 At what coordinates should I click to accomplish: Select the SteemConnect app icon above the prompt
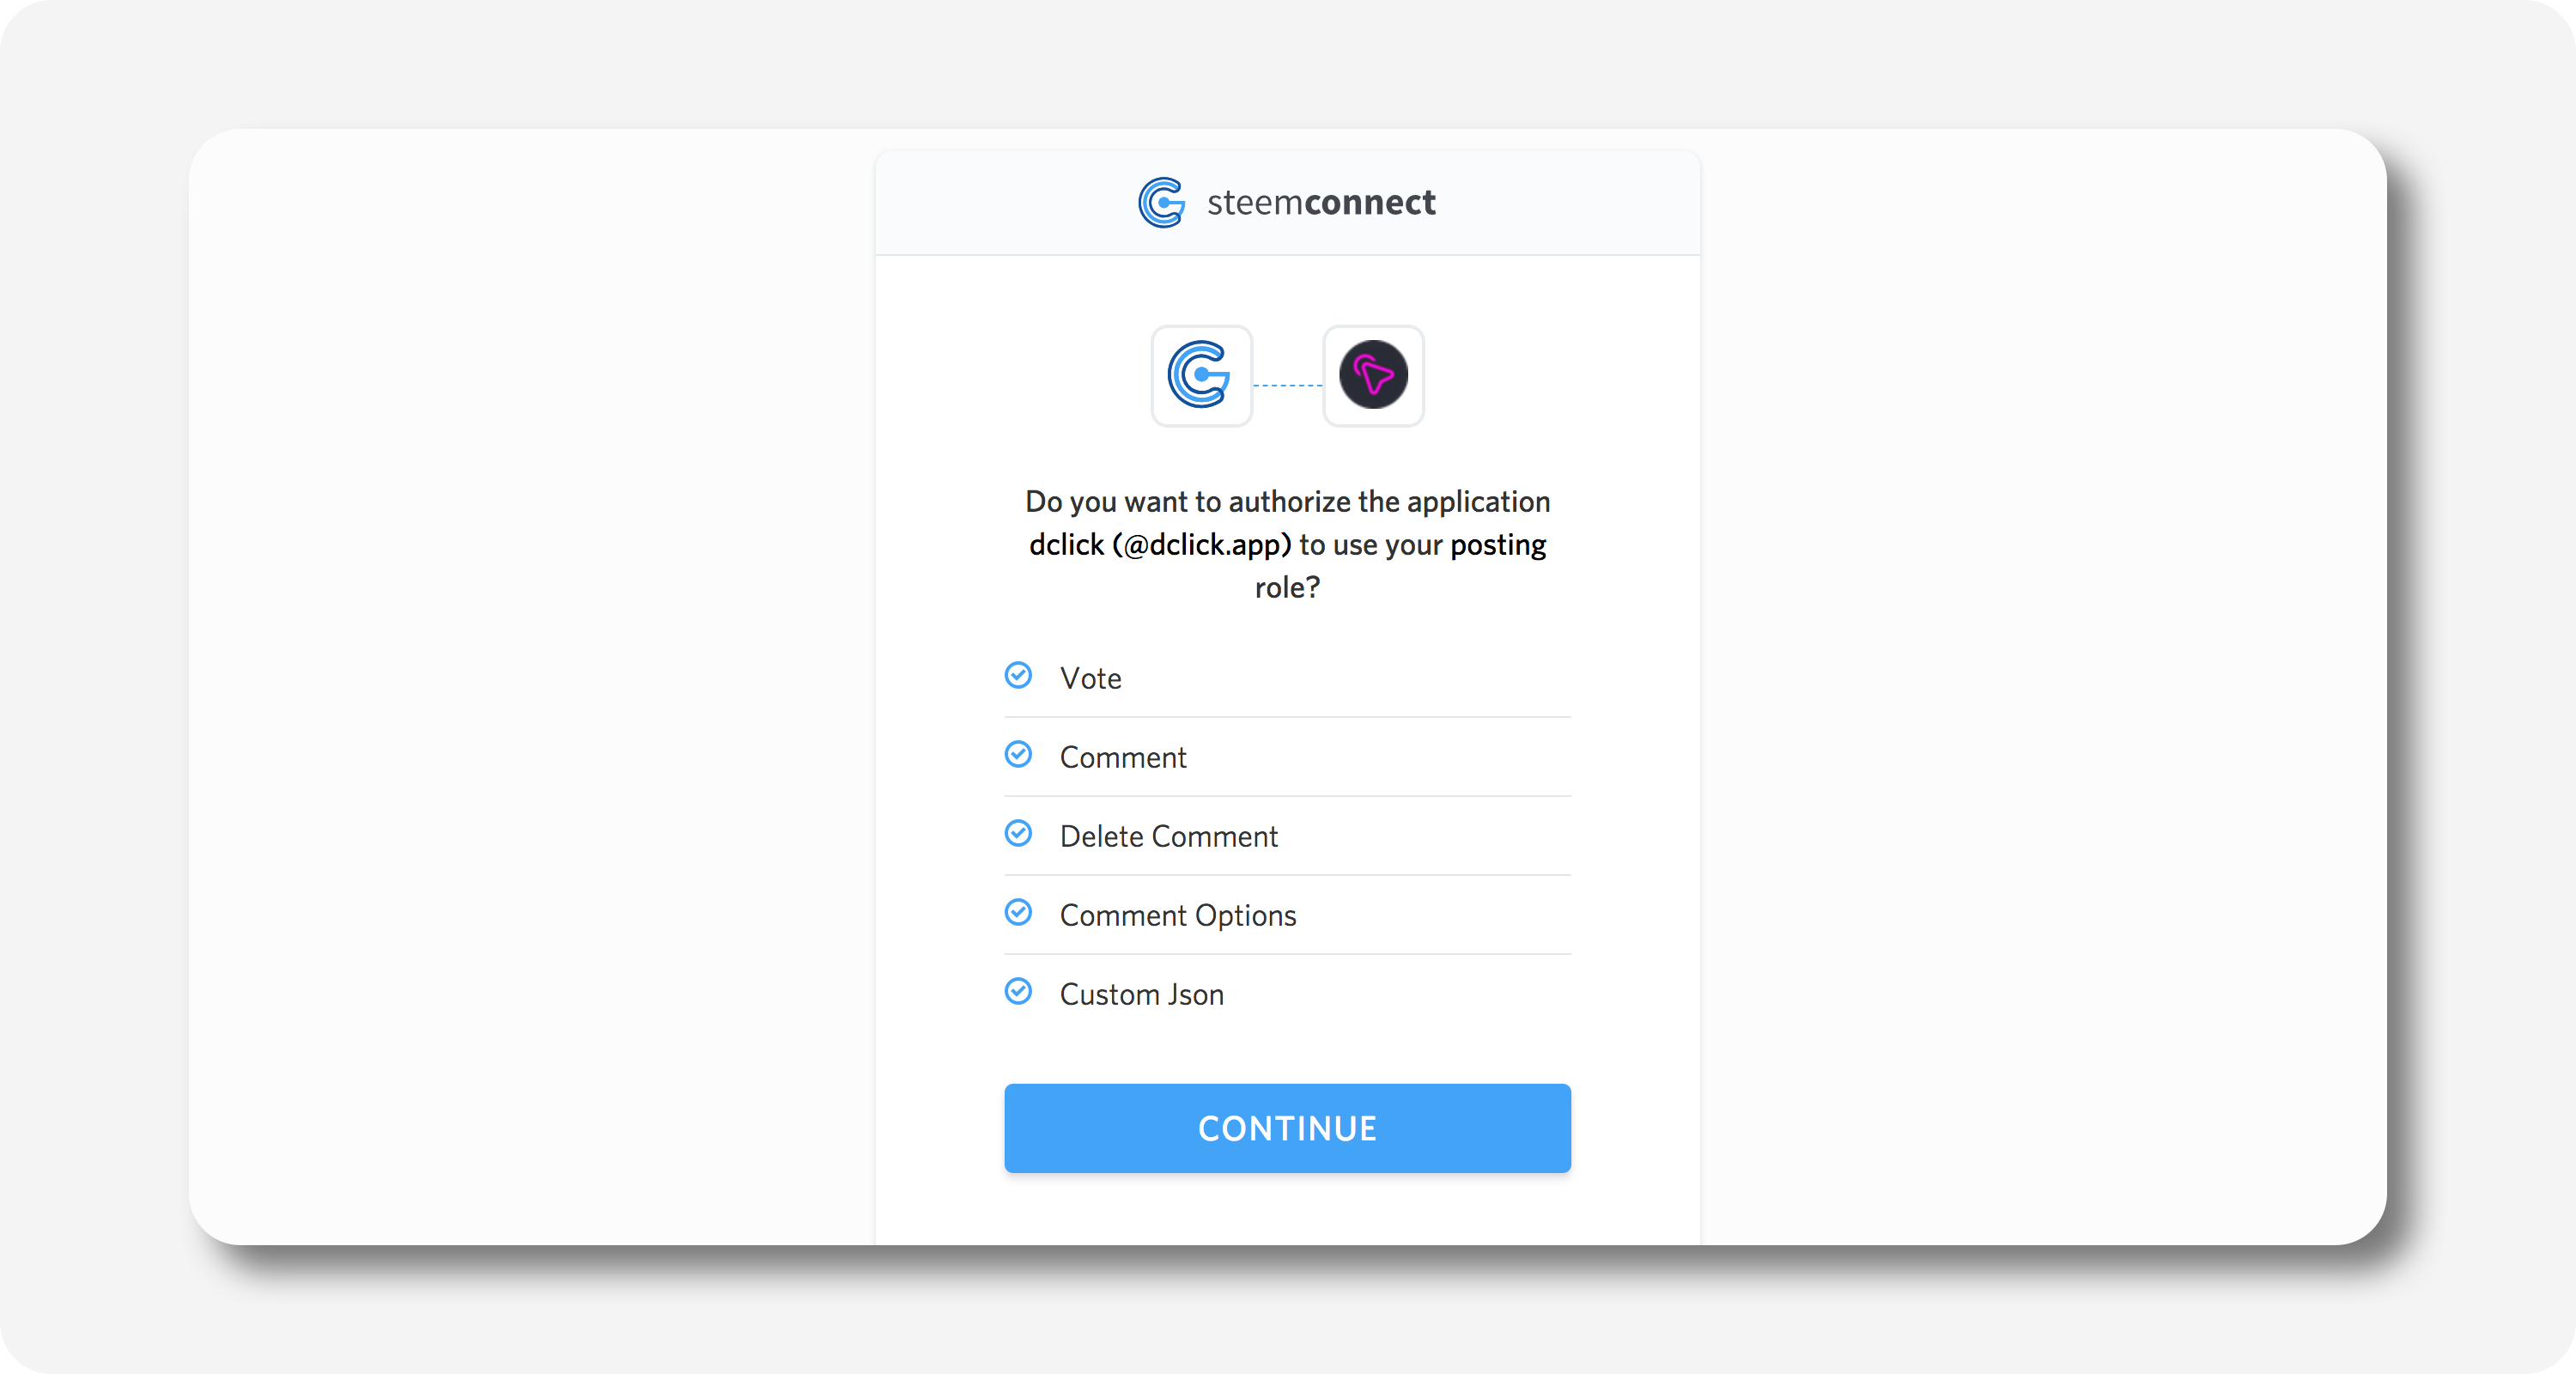1201,376
